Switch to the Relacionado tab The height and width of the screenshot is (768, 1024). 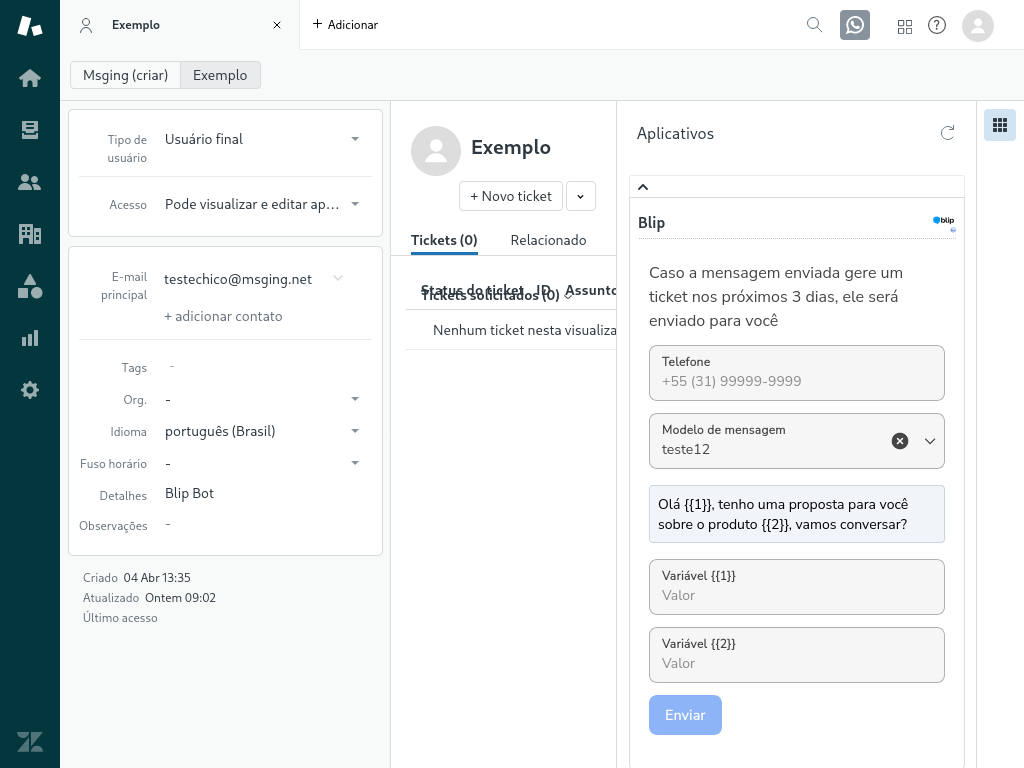548,240
